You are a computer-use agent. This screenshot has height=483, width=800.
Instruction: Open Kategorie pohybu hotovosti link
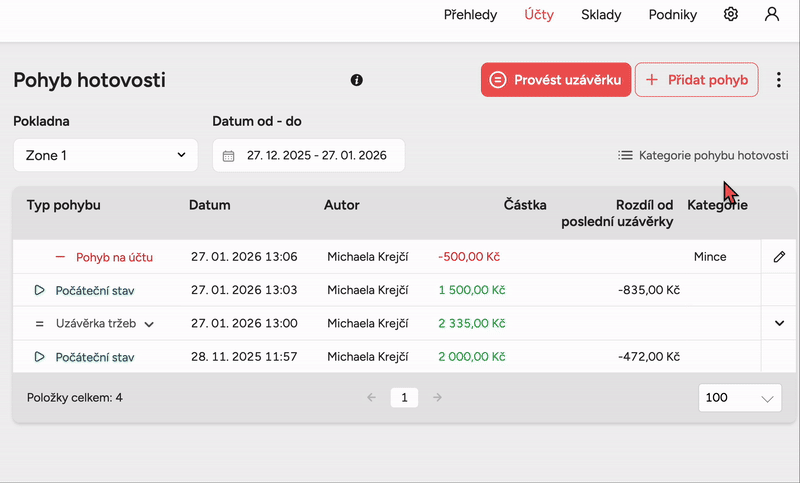pos(703,155)
